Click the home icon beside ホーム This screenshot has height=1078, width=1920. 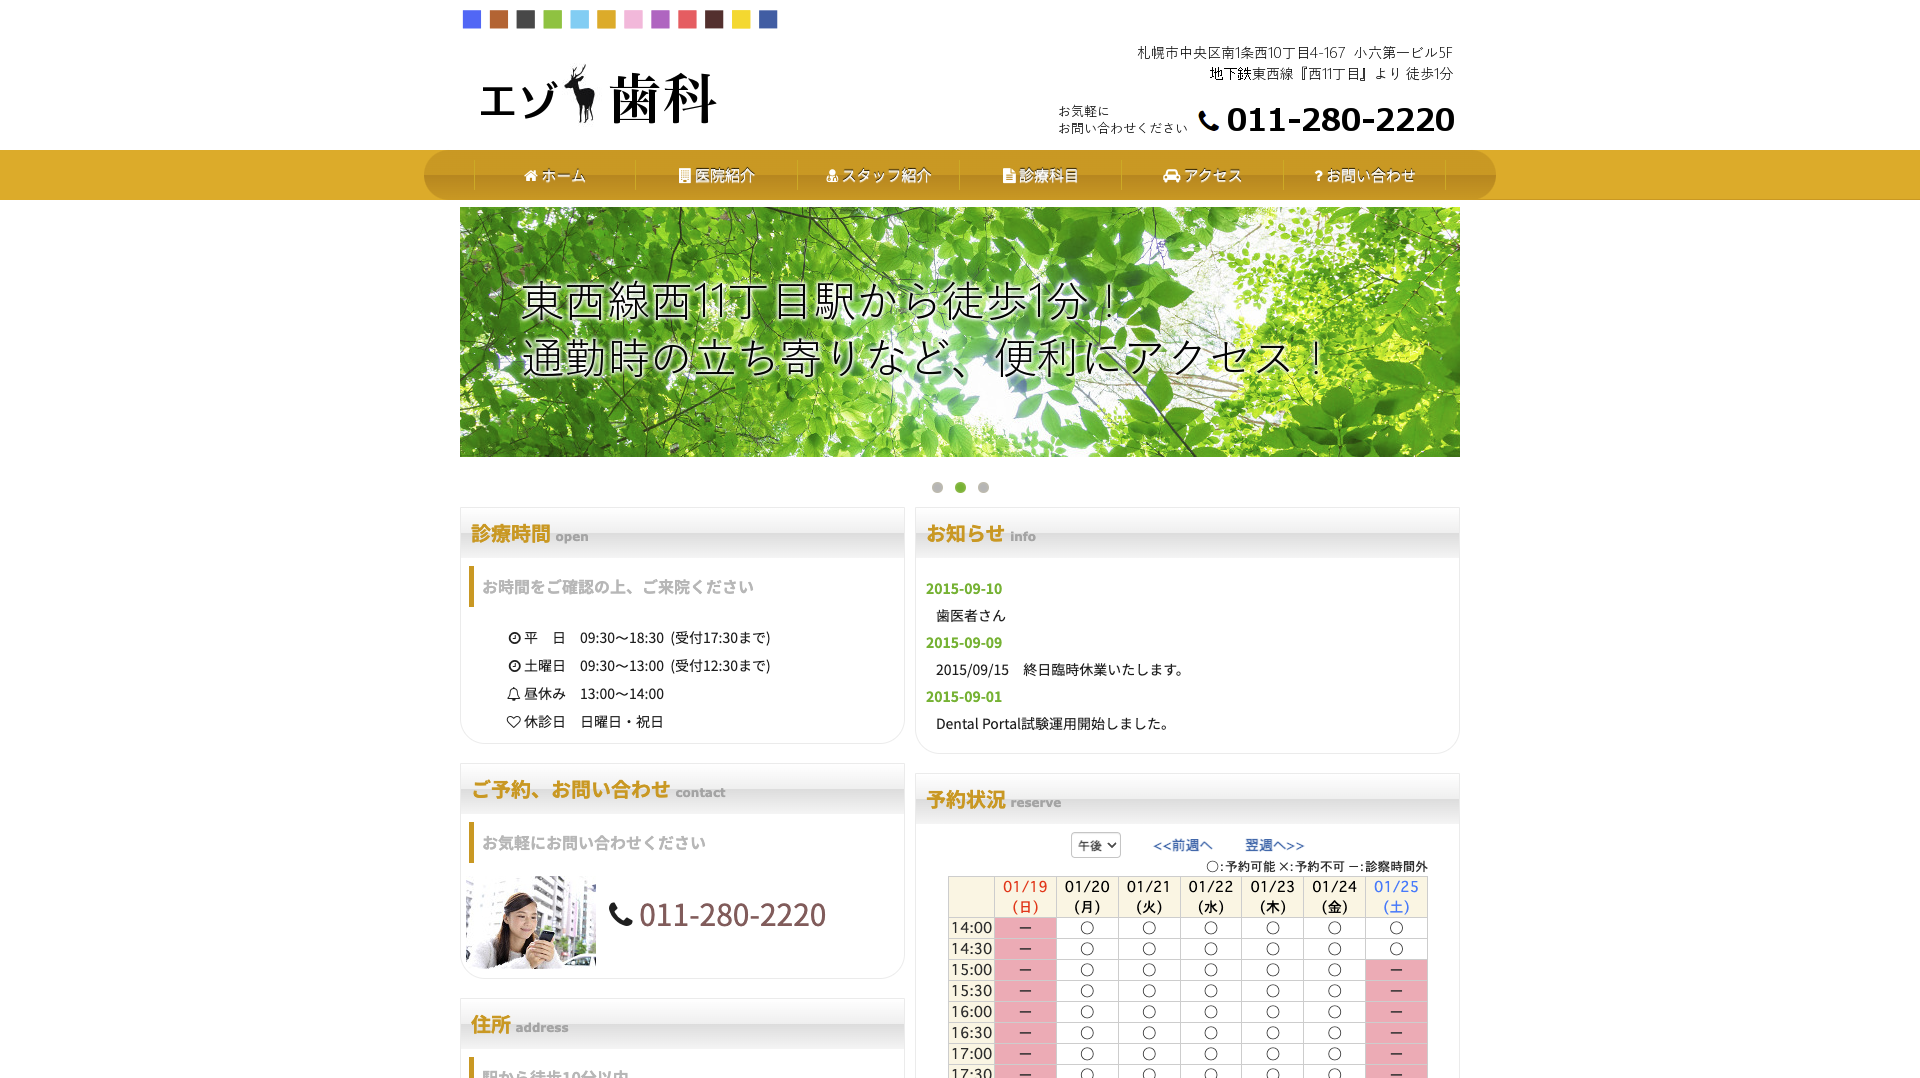[530, 175]
